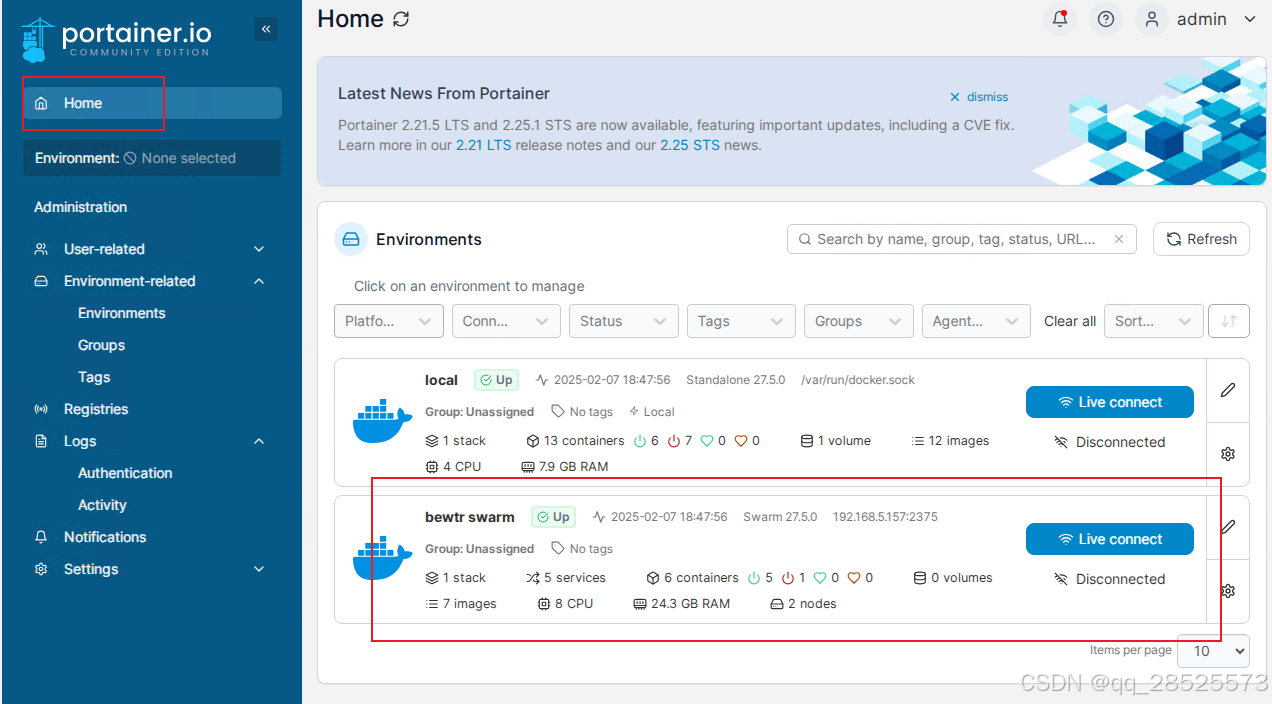The height and width of the screenshot is (704, 1272).
Task: Open the Sort by dropdown
Action: 1154,321
